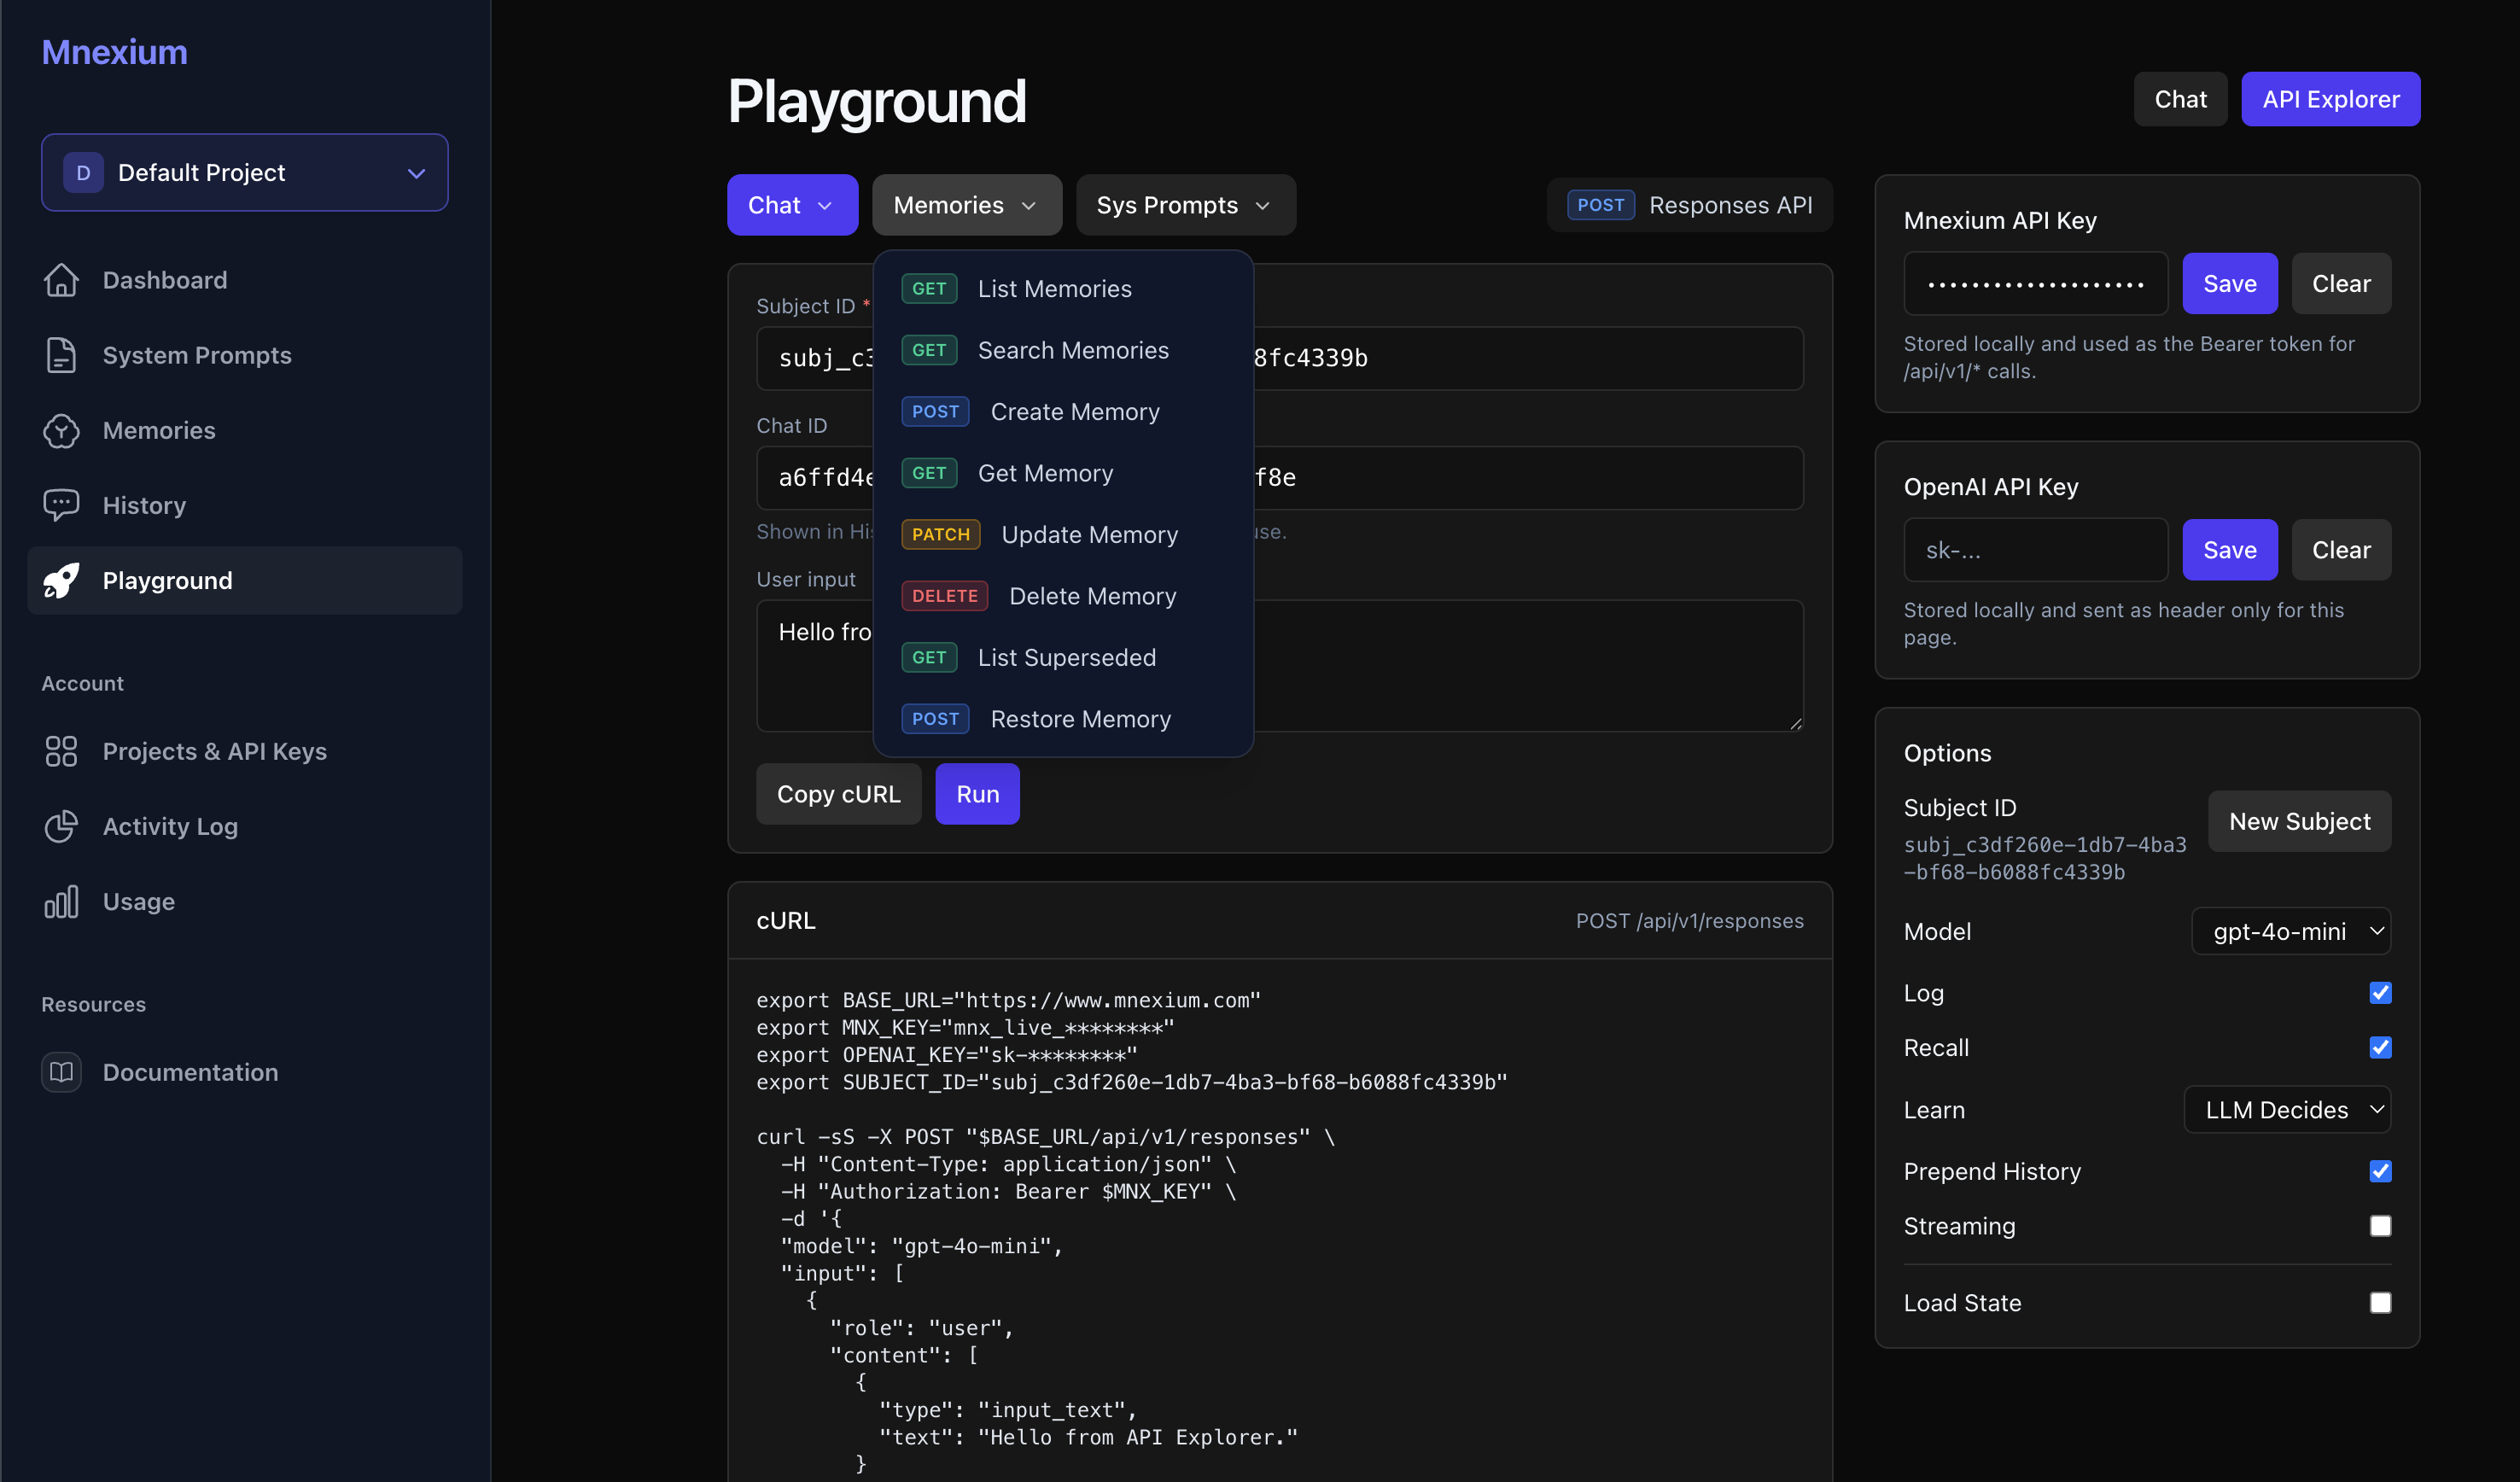Open the Documentation page
This screenshot has height=1482, width=2520.
(x=190, y=1072)
